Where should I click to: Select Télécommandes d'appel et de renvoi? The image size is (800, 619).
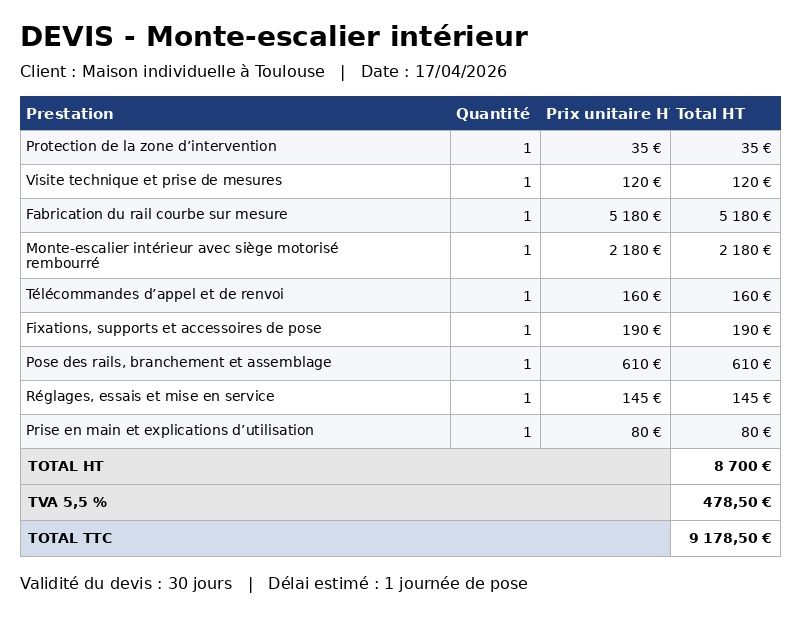(155, 294)
